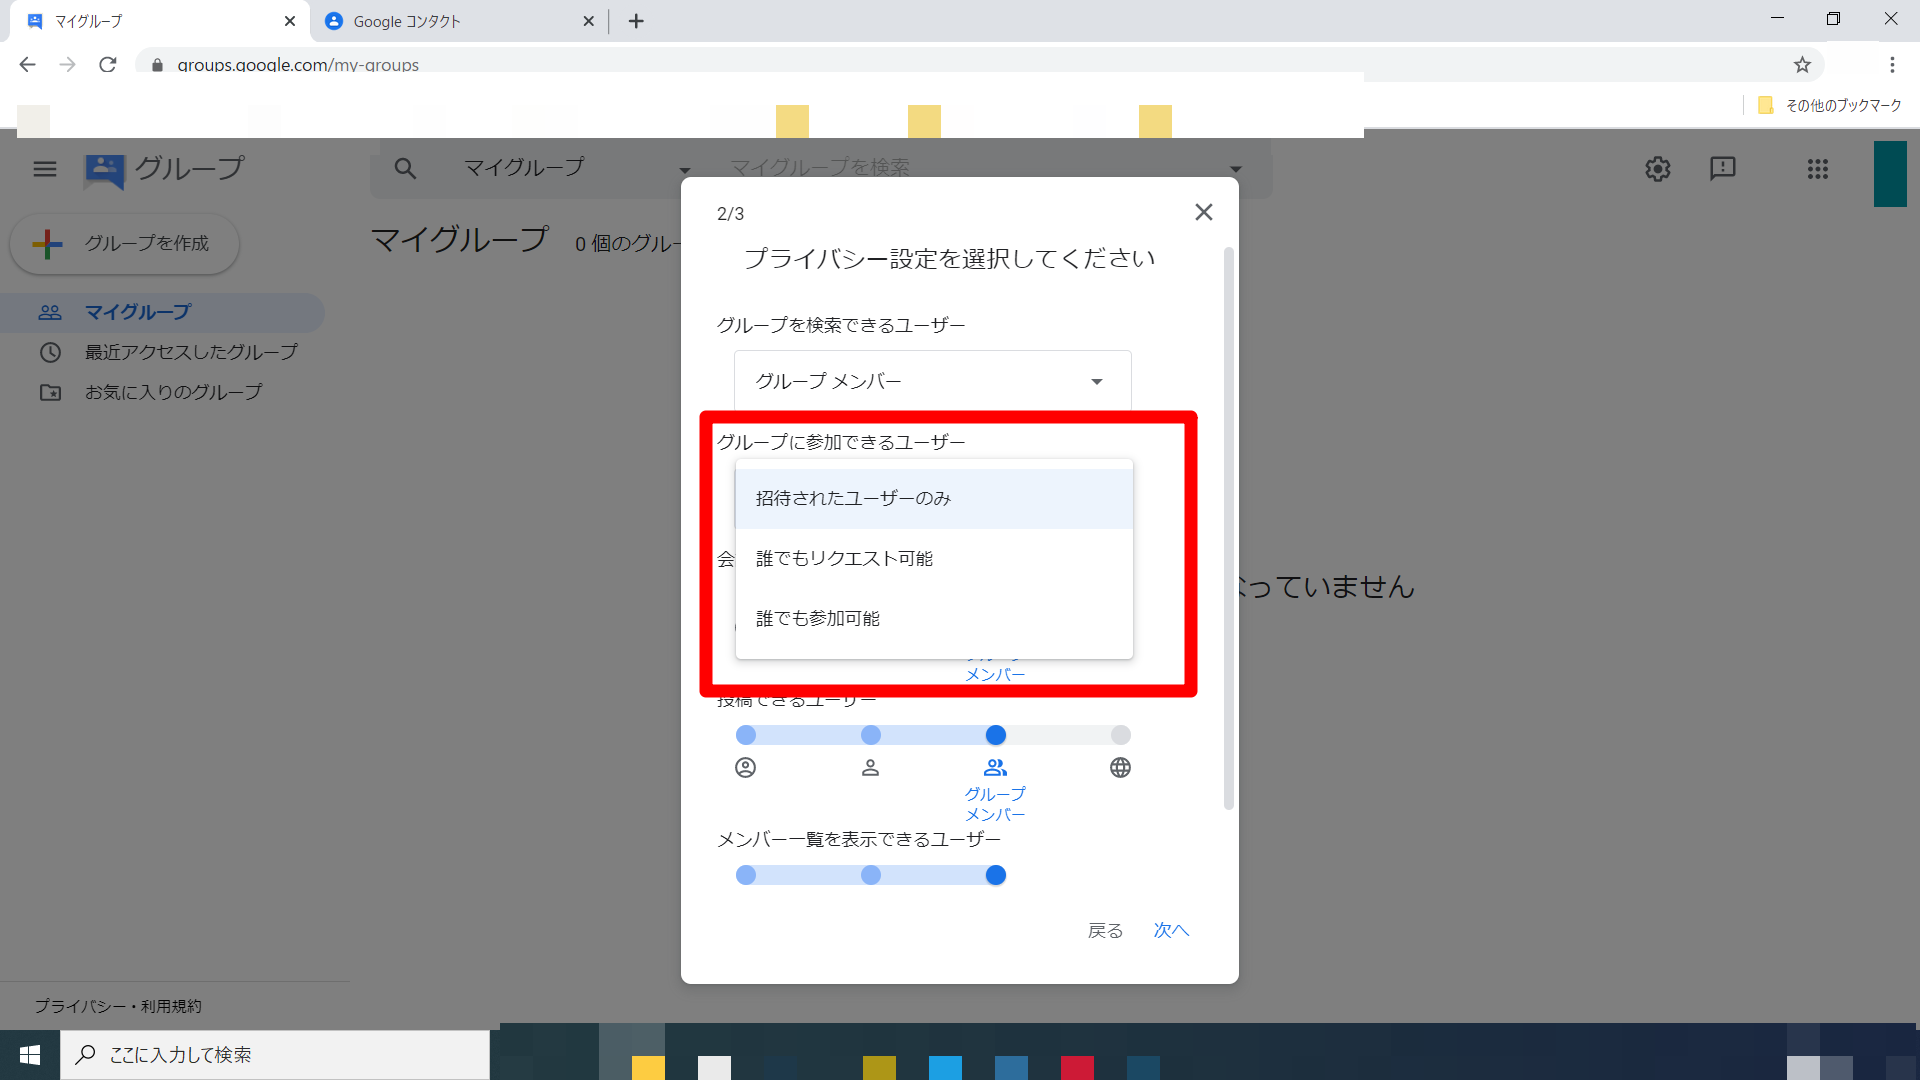
Task: Close the privacy settings dialog
Action: coord(1204,212)
